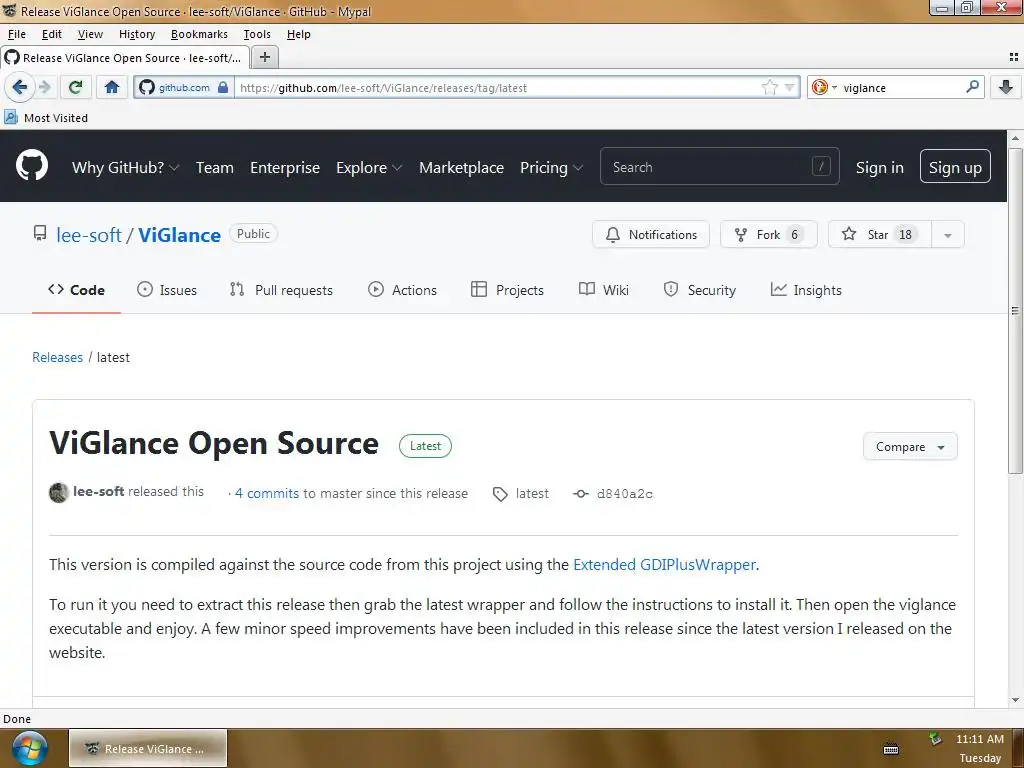The width and height of the screenshot is (1024, 768).
Task: Click the address bar URL field
Action: pos(496,87)
